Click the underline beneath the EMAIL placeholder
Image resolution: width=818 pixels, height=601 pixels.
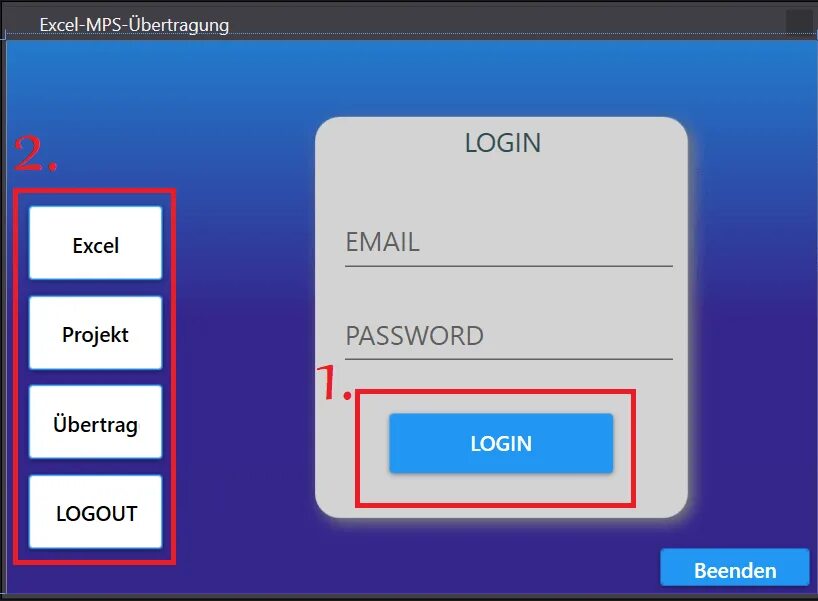509,266
